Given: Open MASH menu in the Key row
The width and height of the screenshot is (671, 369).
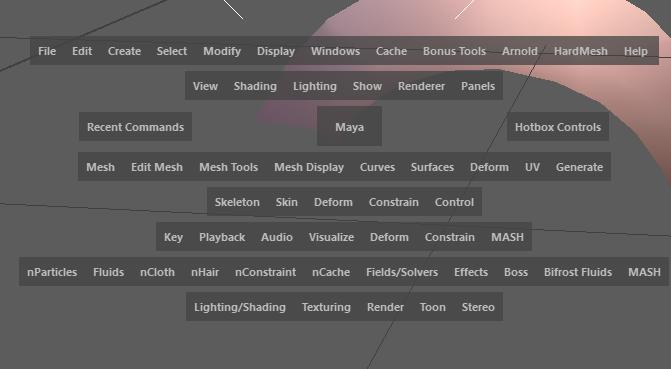Looking at the screenshot, I should click(x=507, y=237).
